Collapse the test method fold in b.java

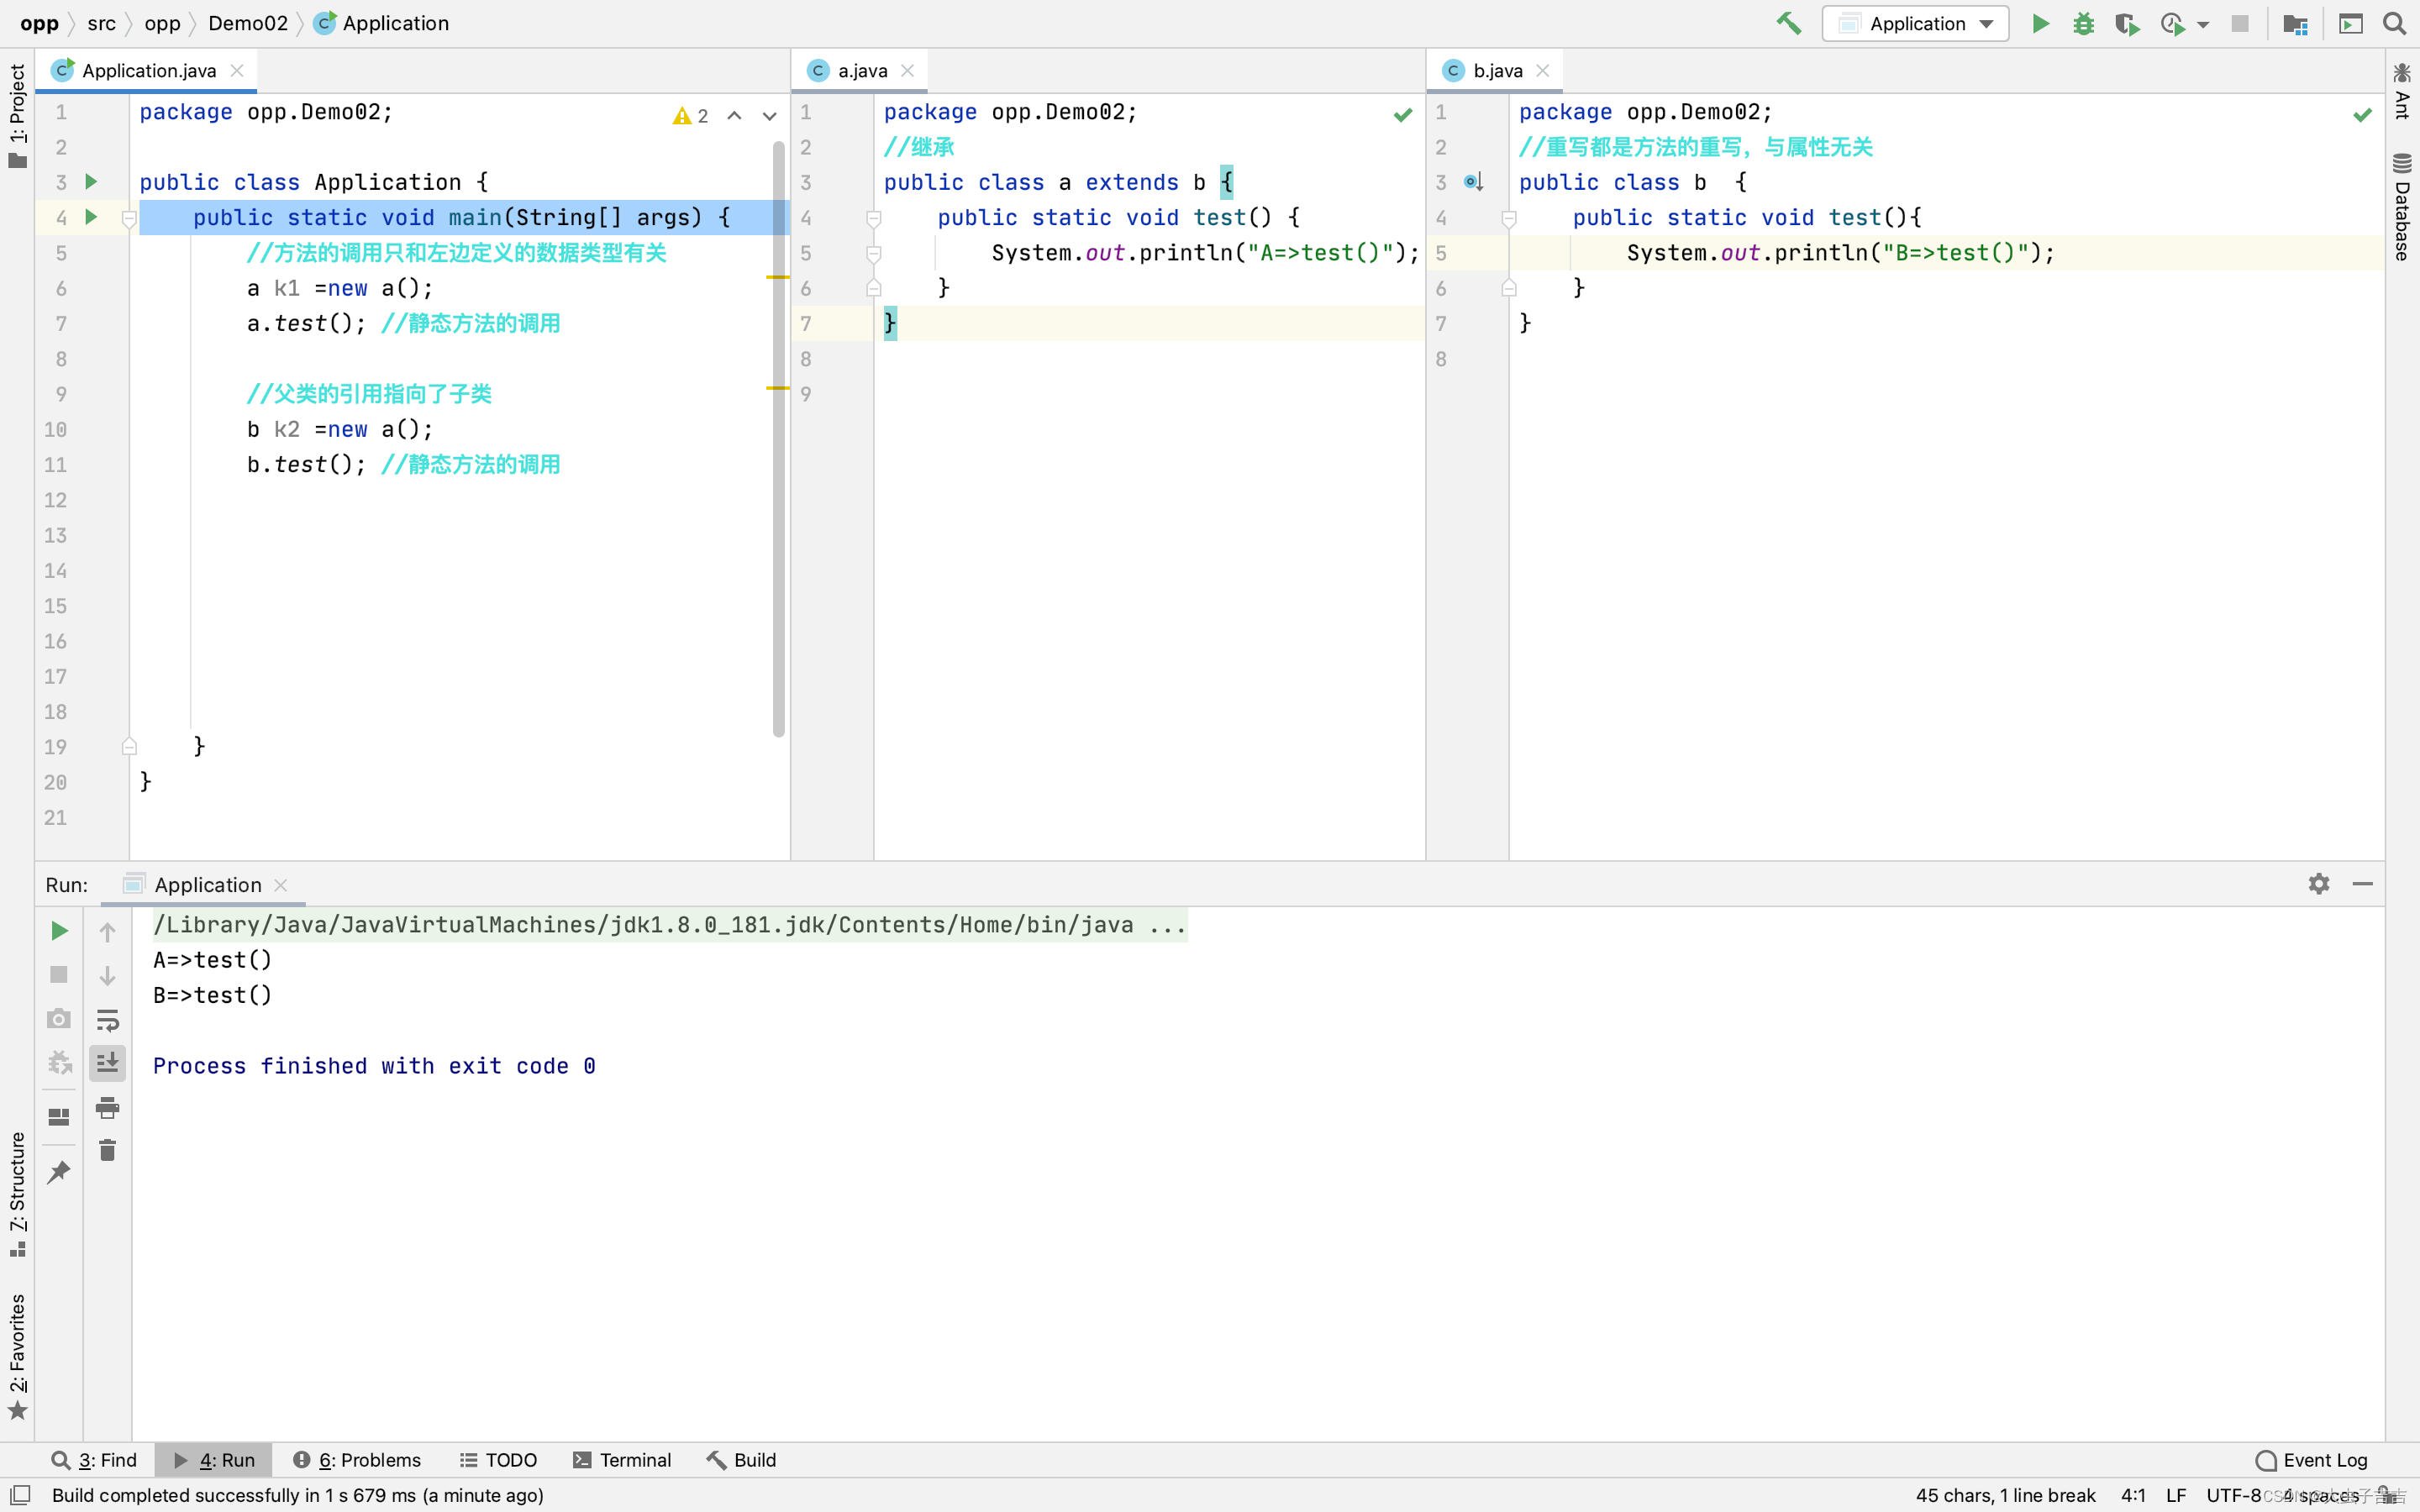[1509, 218]
